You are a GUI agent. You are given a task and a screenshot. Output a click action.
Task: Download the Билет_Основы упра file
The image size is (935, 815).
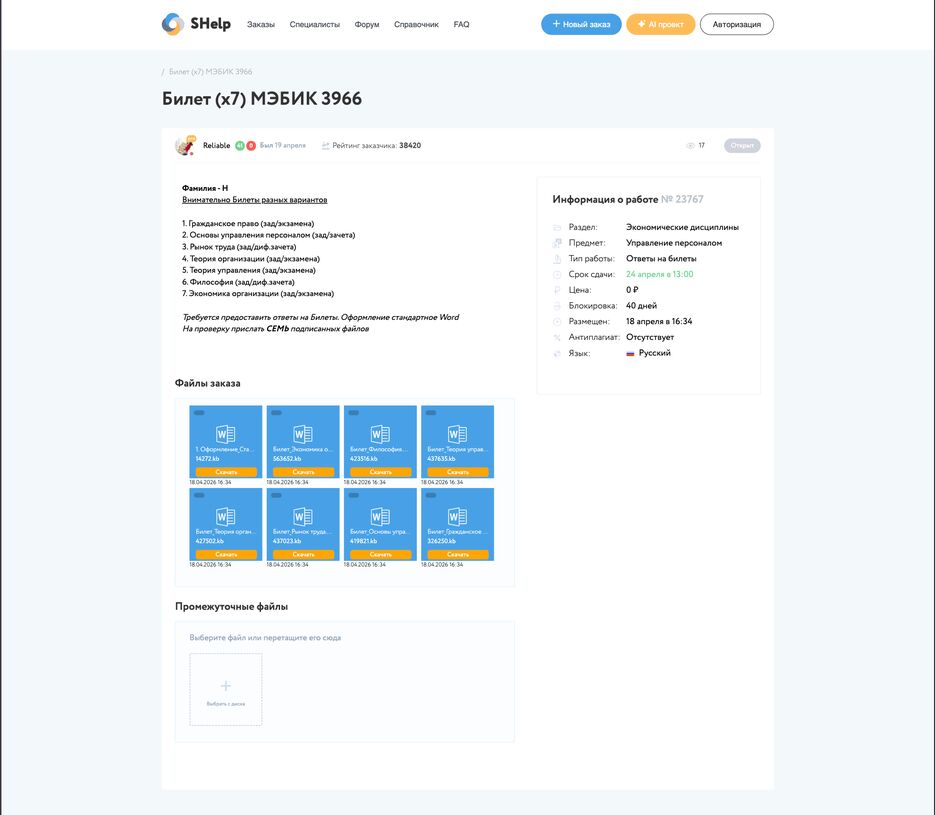click(380, 554)
